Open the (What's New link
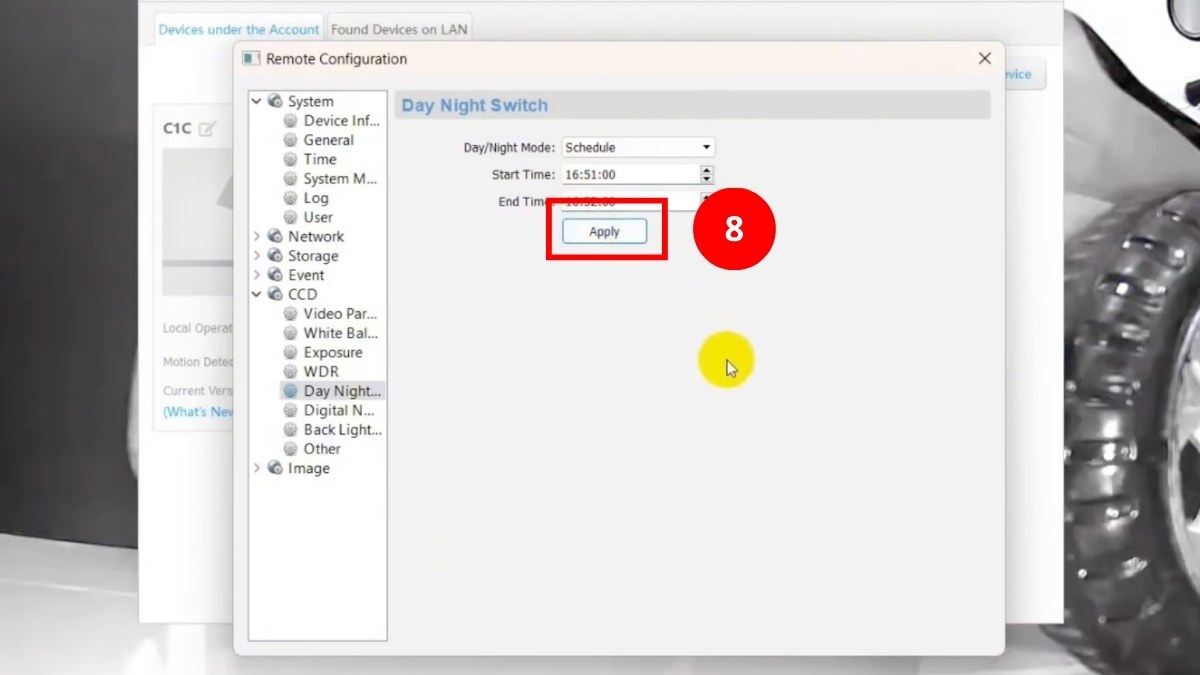Viewport: 1200px width, 675px height. click(x=198, y=412)
